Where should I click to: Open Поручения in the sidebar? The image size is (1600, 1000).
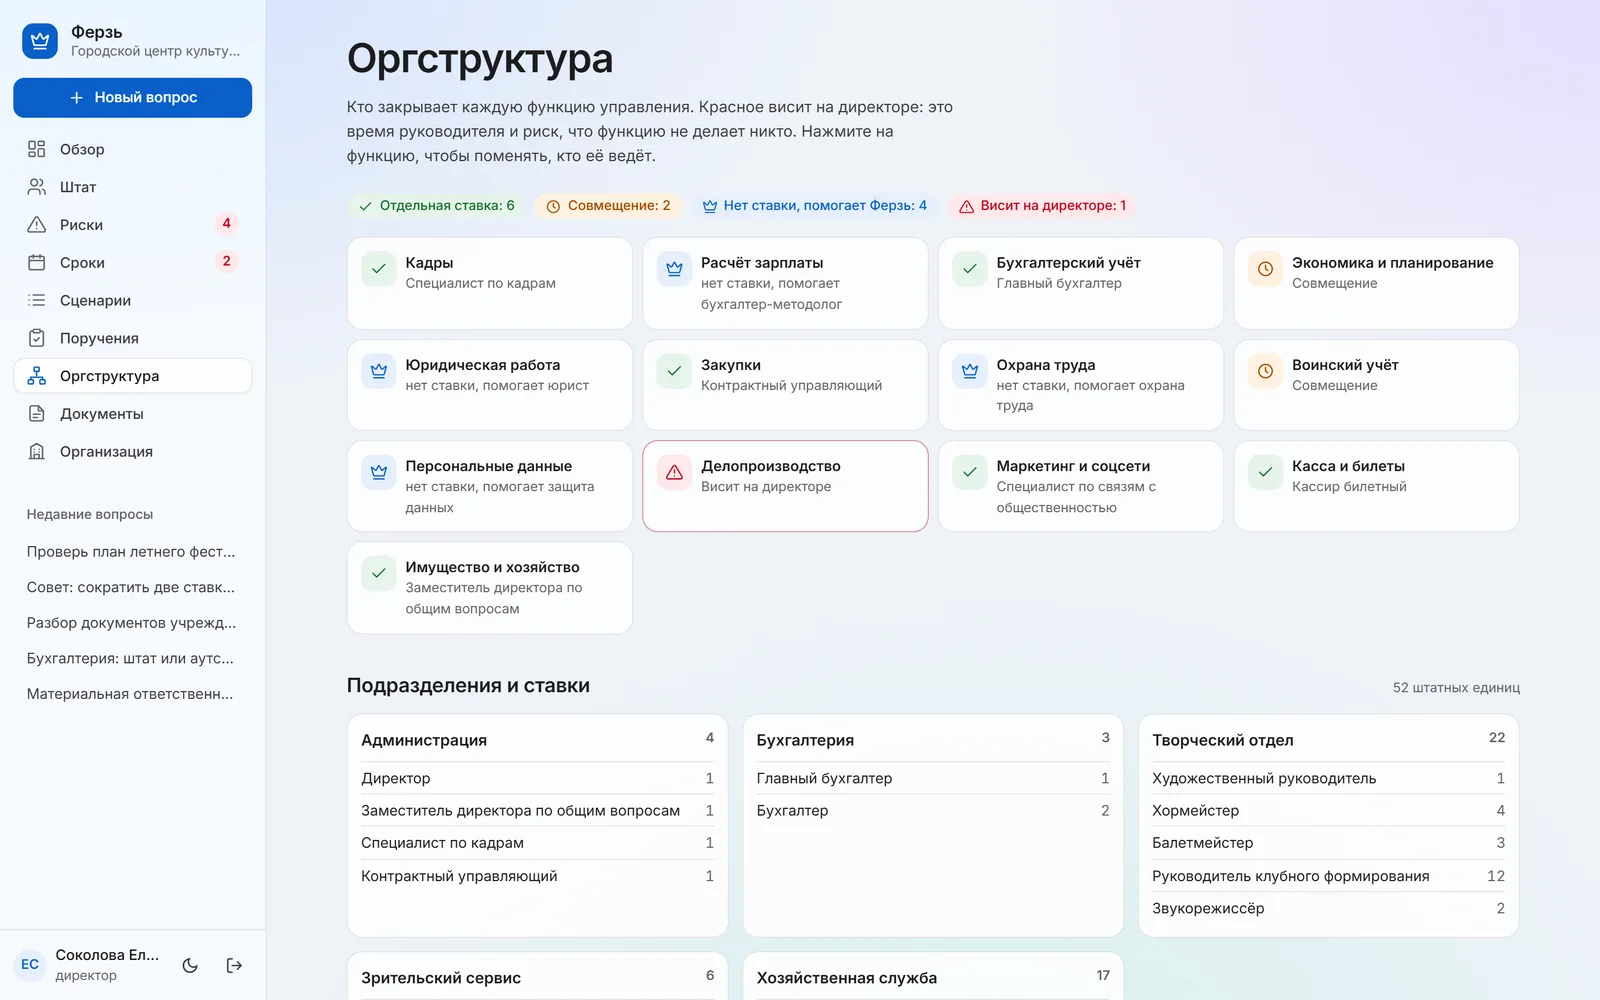(132, 338)
